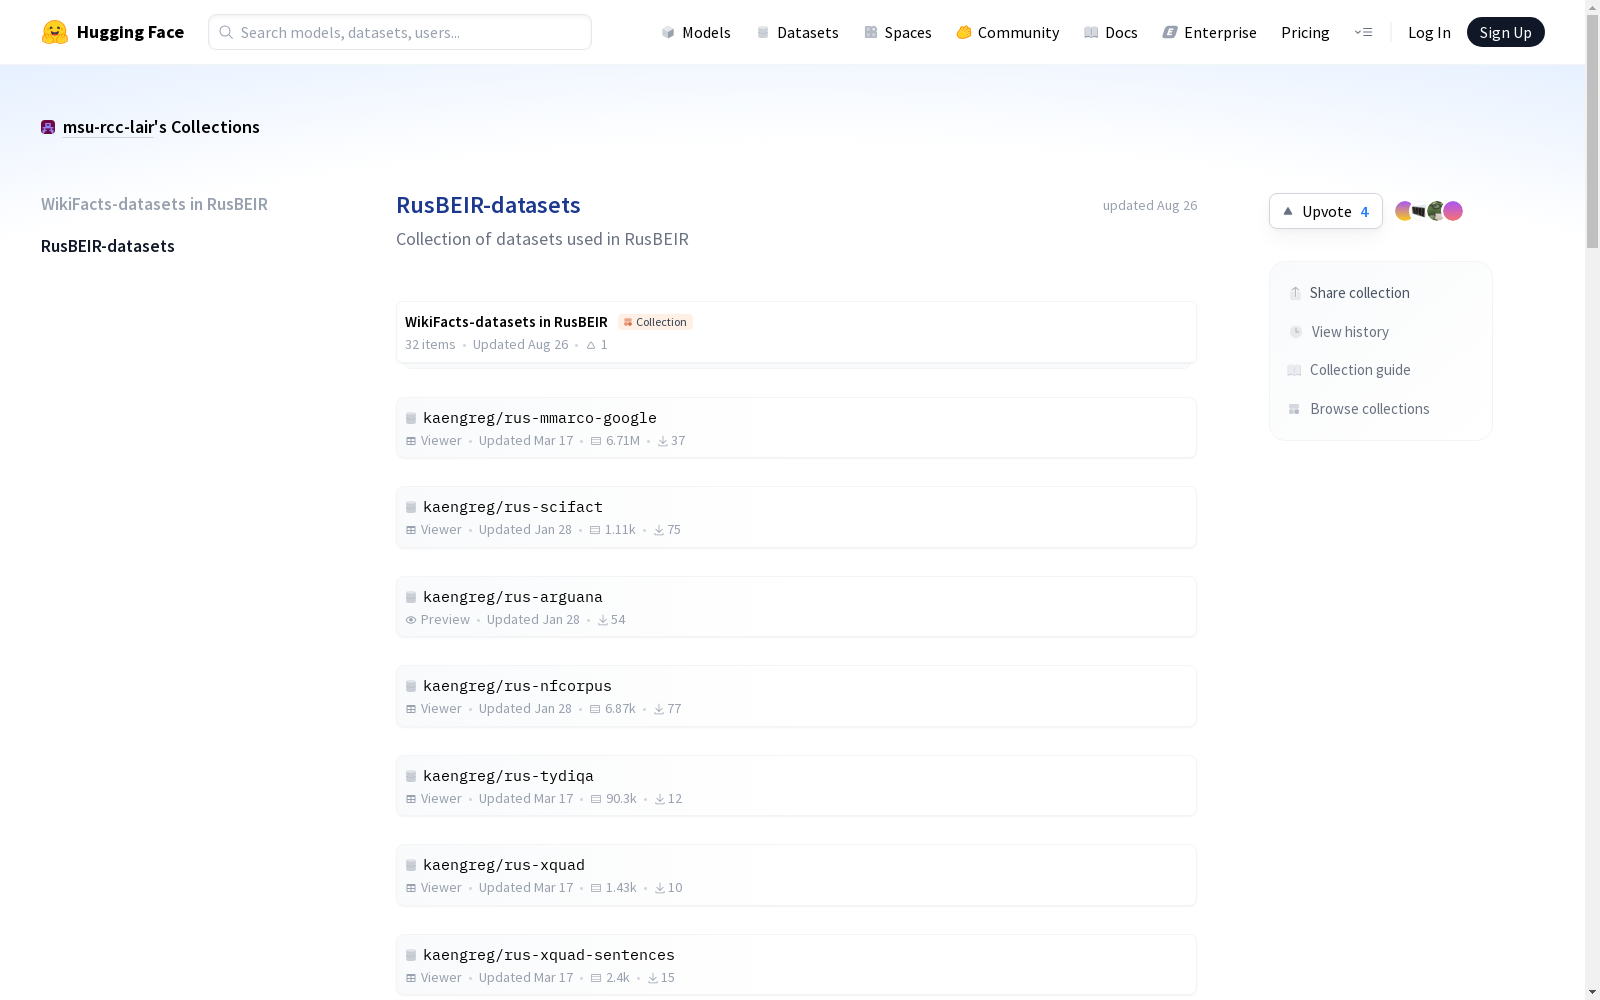Open the Models page

(x=696, y=32)
